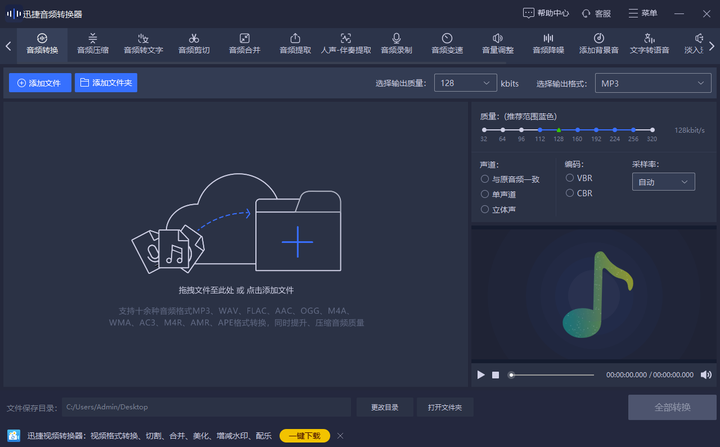This screenshot has width=720, height=447.
Task: Minimize the application window
Action: pyautogui.click(x=679, y=14)
